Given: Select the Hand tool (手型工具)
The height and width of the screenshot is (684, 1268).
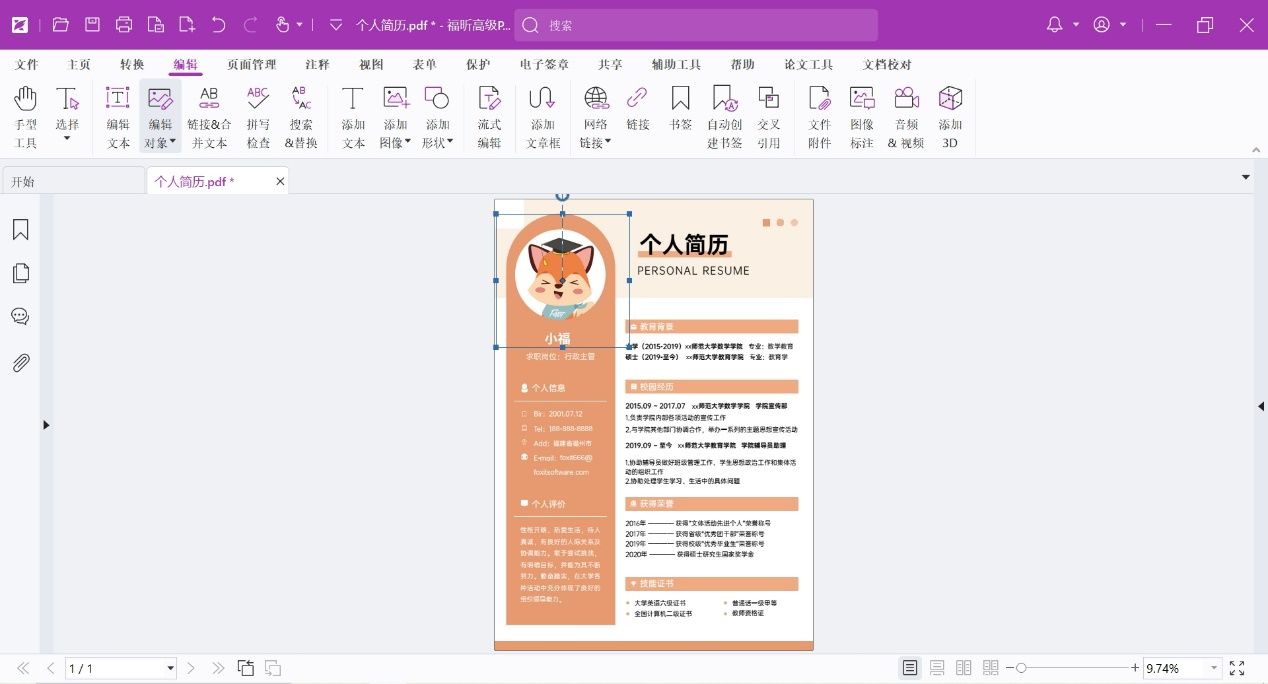Looking at the screenshot, I should [26, 116].
